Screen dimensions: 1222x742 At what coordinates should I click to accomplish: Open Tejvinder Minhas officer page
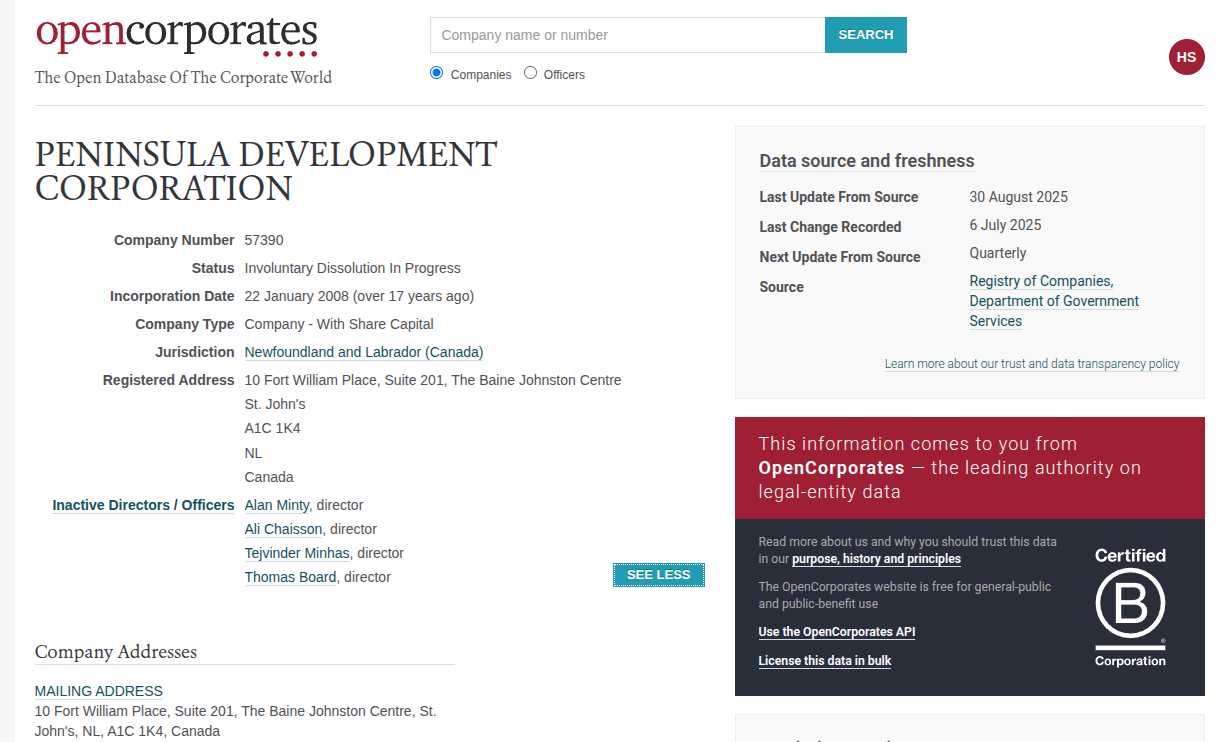pyautogui.click(x=297, y=553)
